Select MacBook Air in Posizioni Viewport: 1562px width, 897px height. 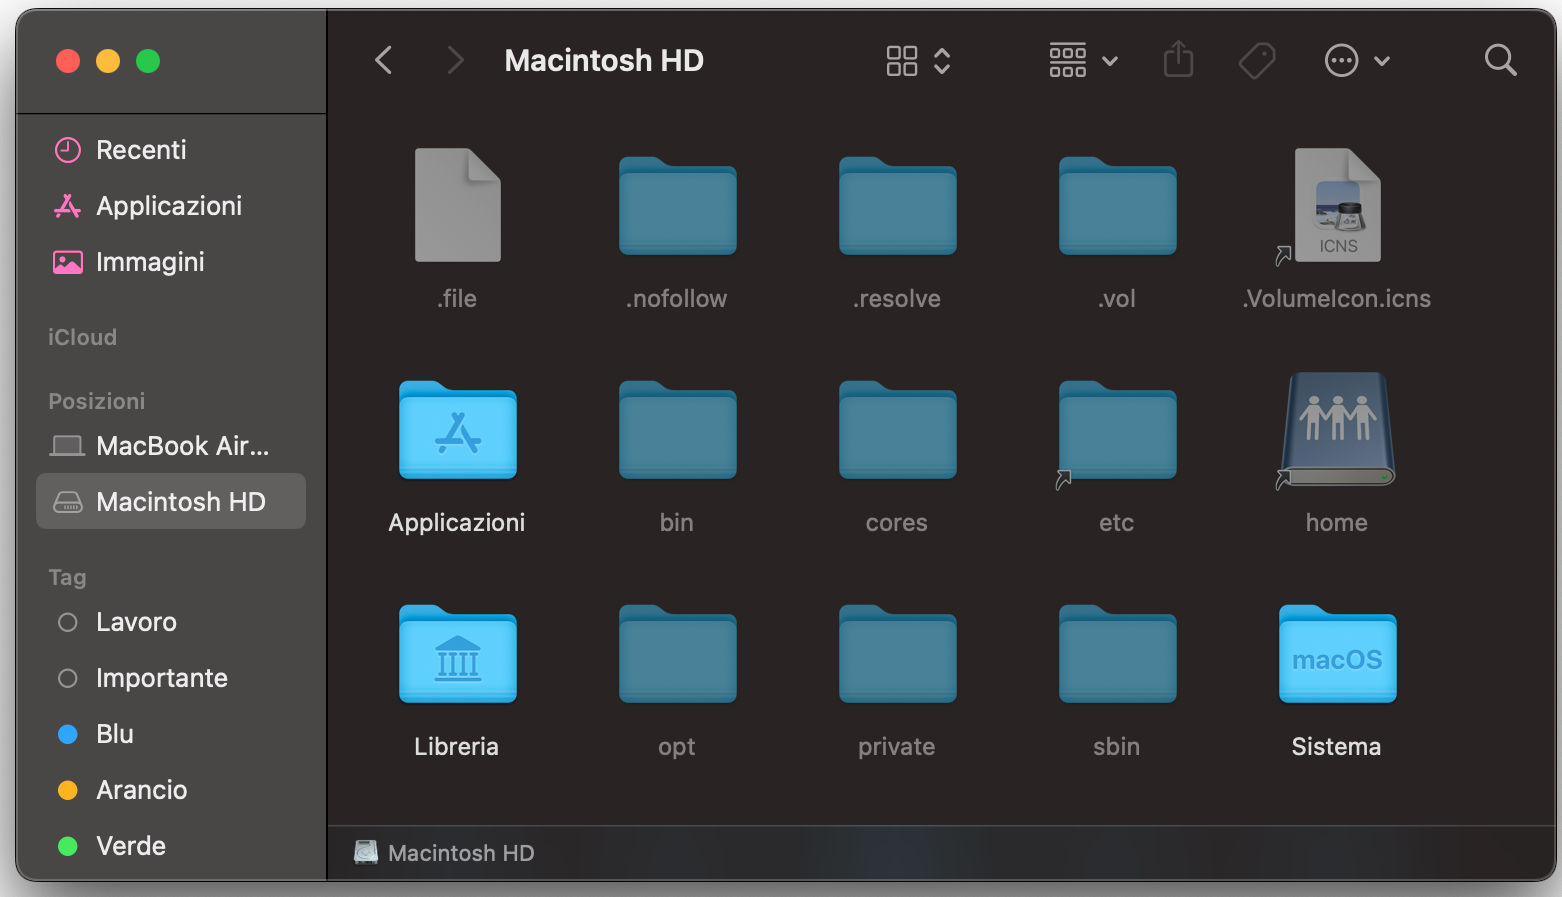click(182, 446)
